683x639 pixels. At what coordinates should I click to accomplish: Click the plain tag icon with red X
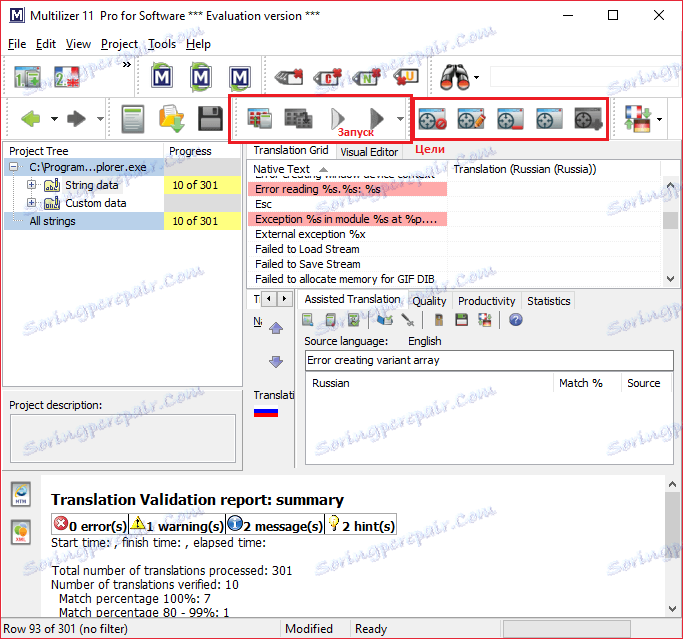click(x=289, y=78)
